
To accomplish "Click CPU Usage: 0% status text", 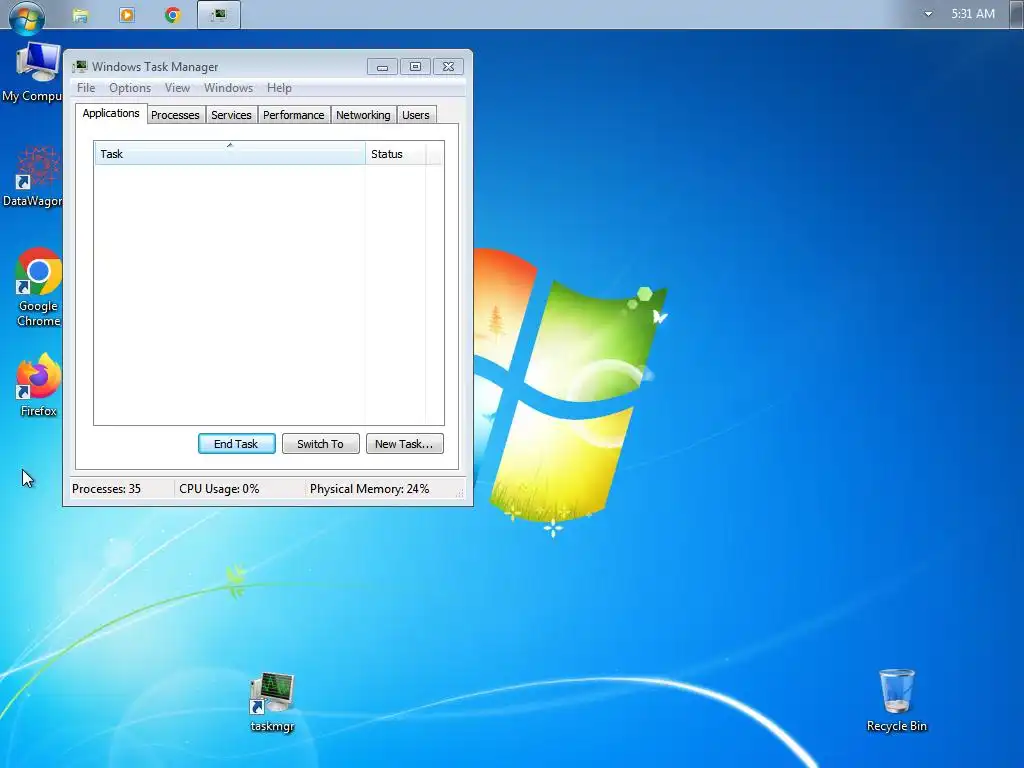I will [219, 488].
